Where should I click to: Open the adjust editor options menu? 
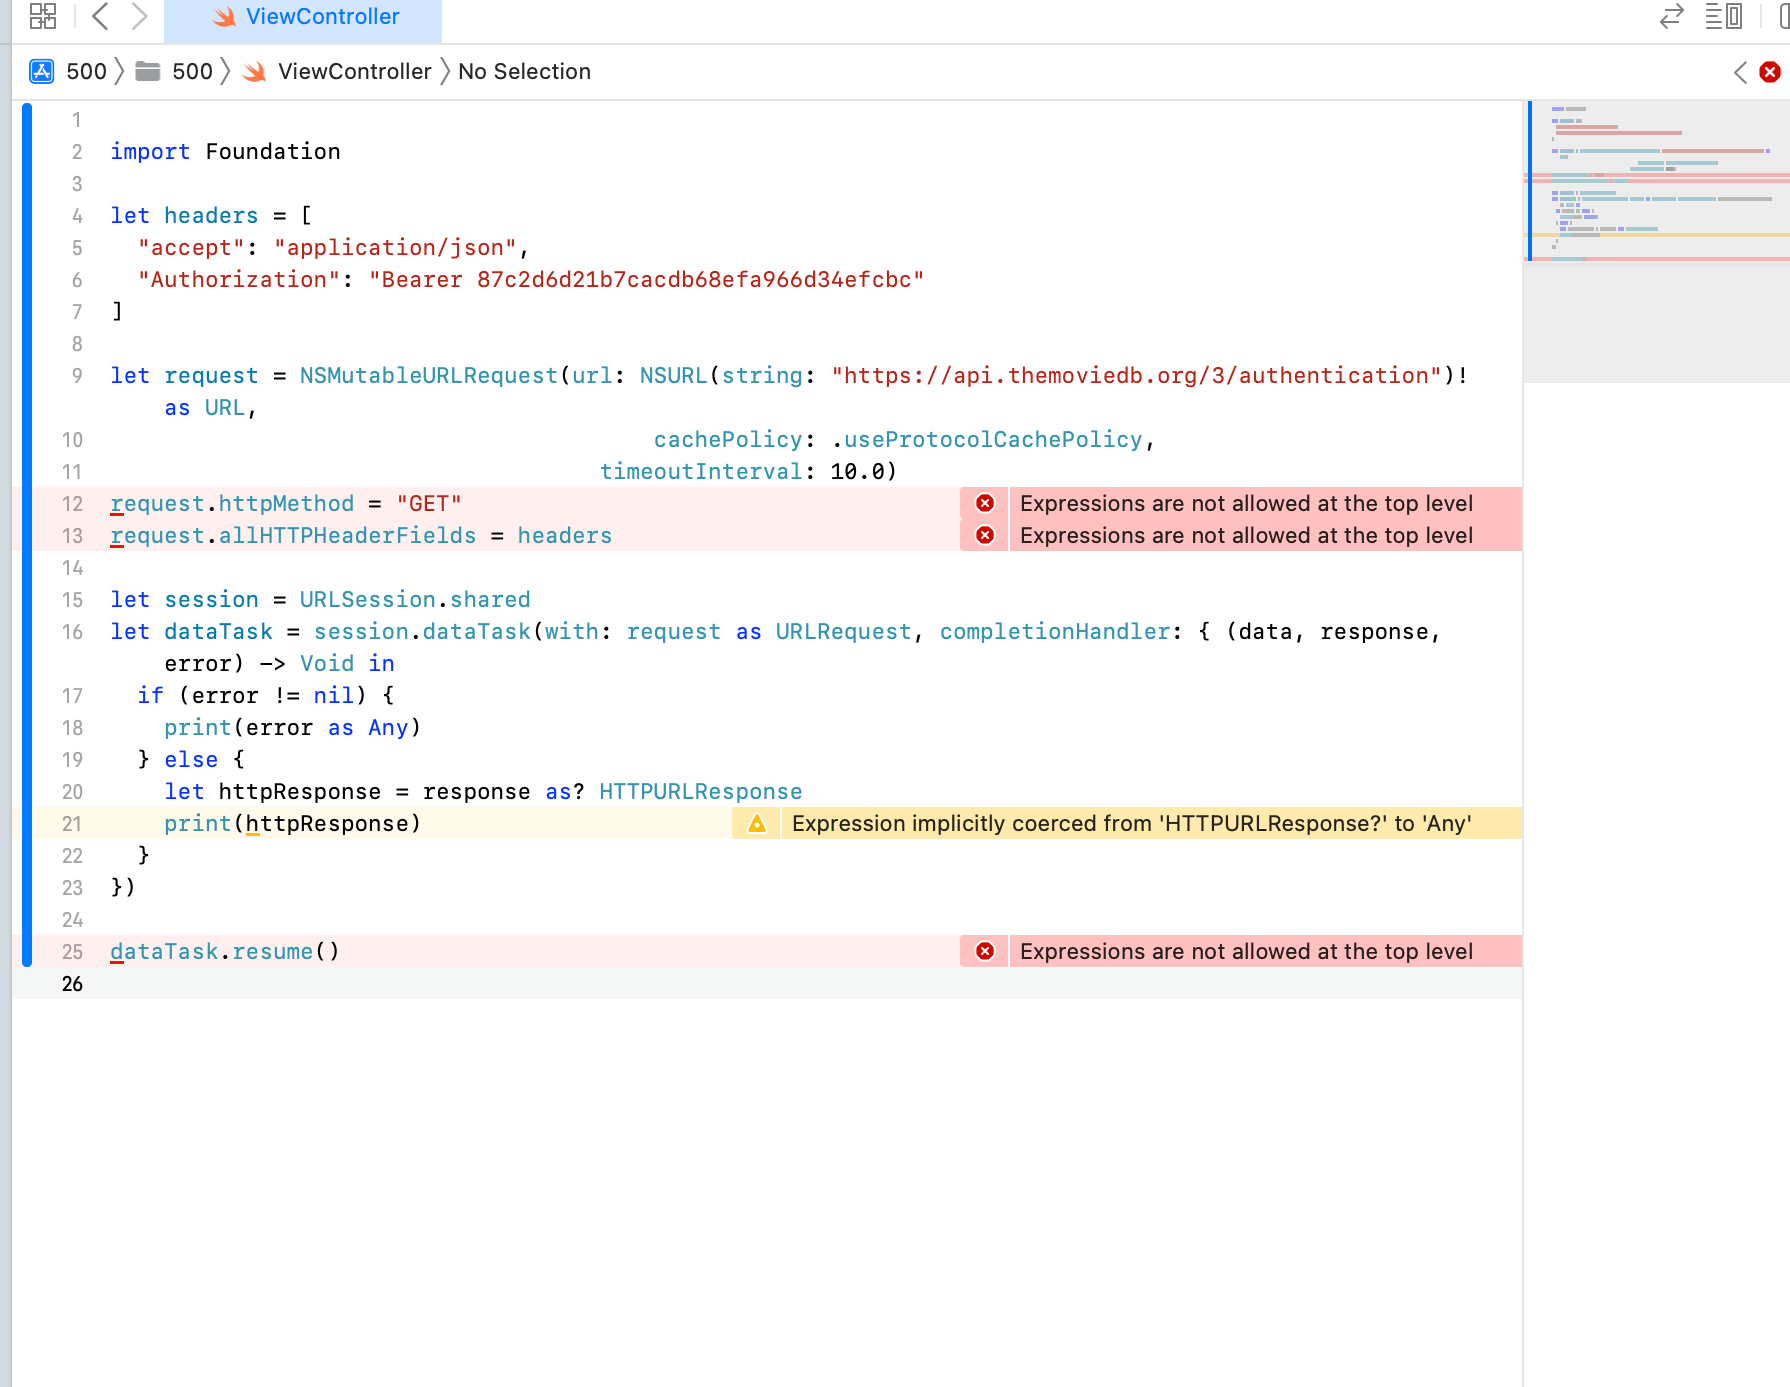tap(1724, 17)
